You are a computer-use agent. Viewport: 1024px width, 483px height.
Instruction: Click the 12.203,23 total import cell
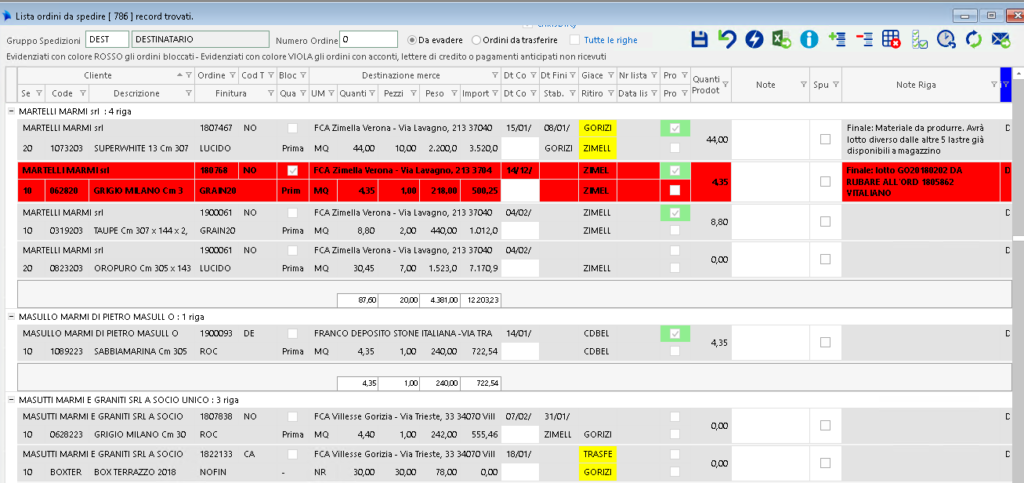[x=481, y=300]
